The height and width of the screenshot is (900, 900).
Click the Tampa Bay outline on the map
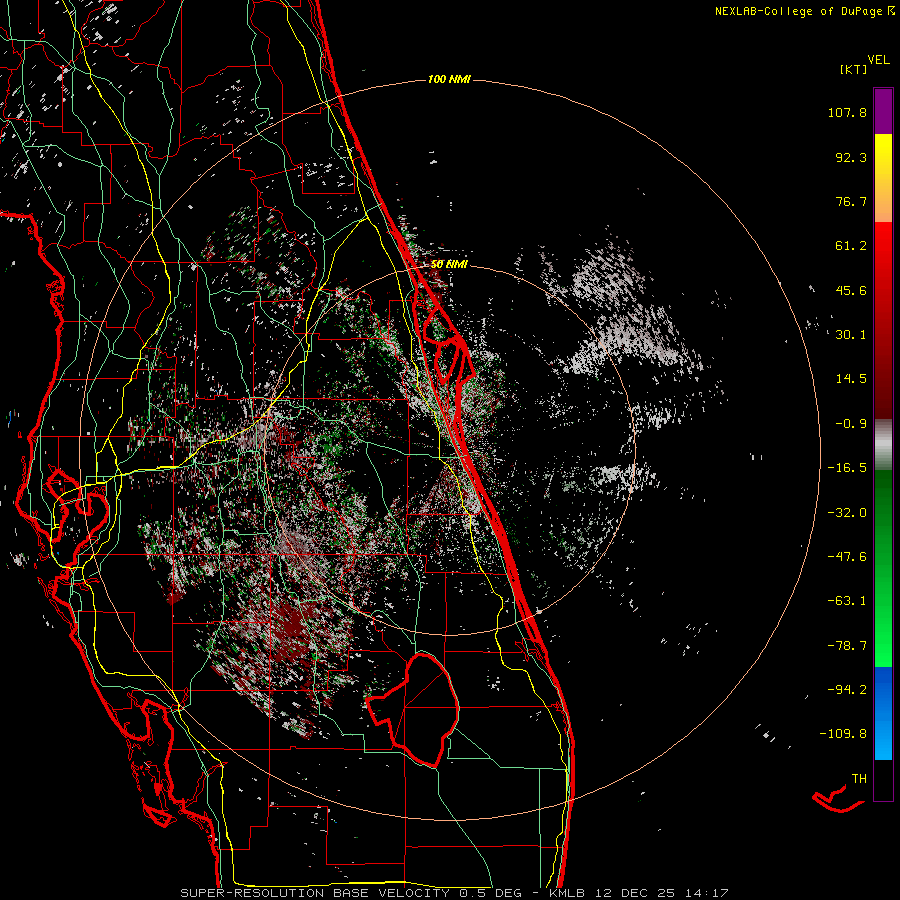tap(77, 519)
